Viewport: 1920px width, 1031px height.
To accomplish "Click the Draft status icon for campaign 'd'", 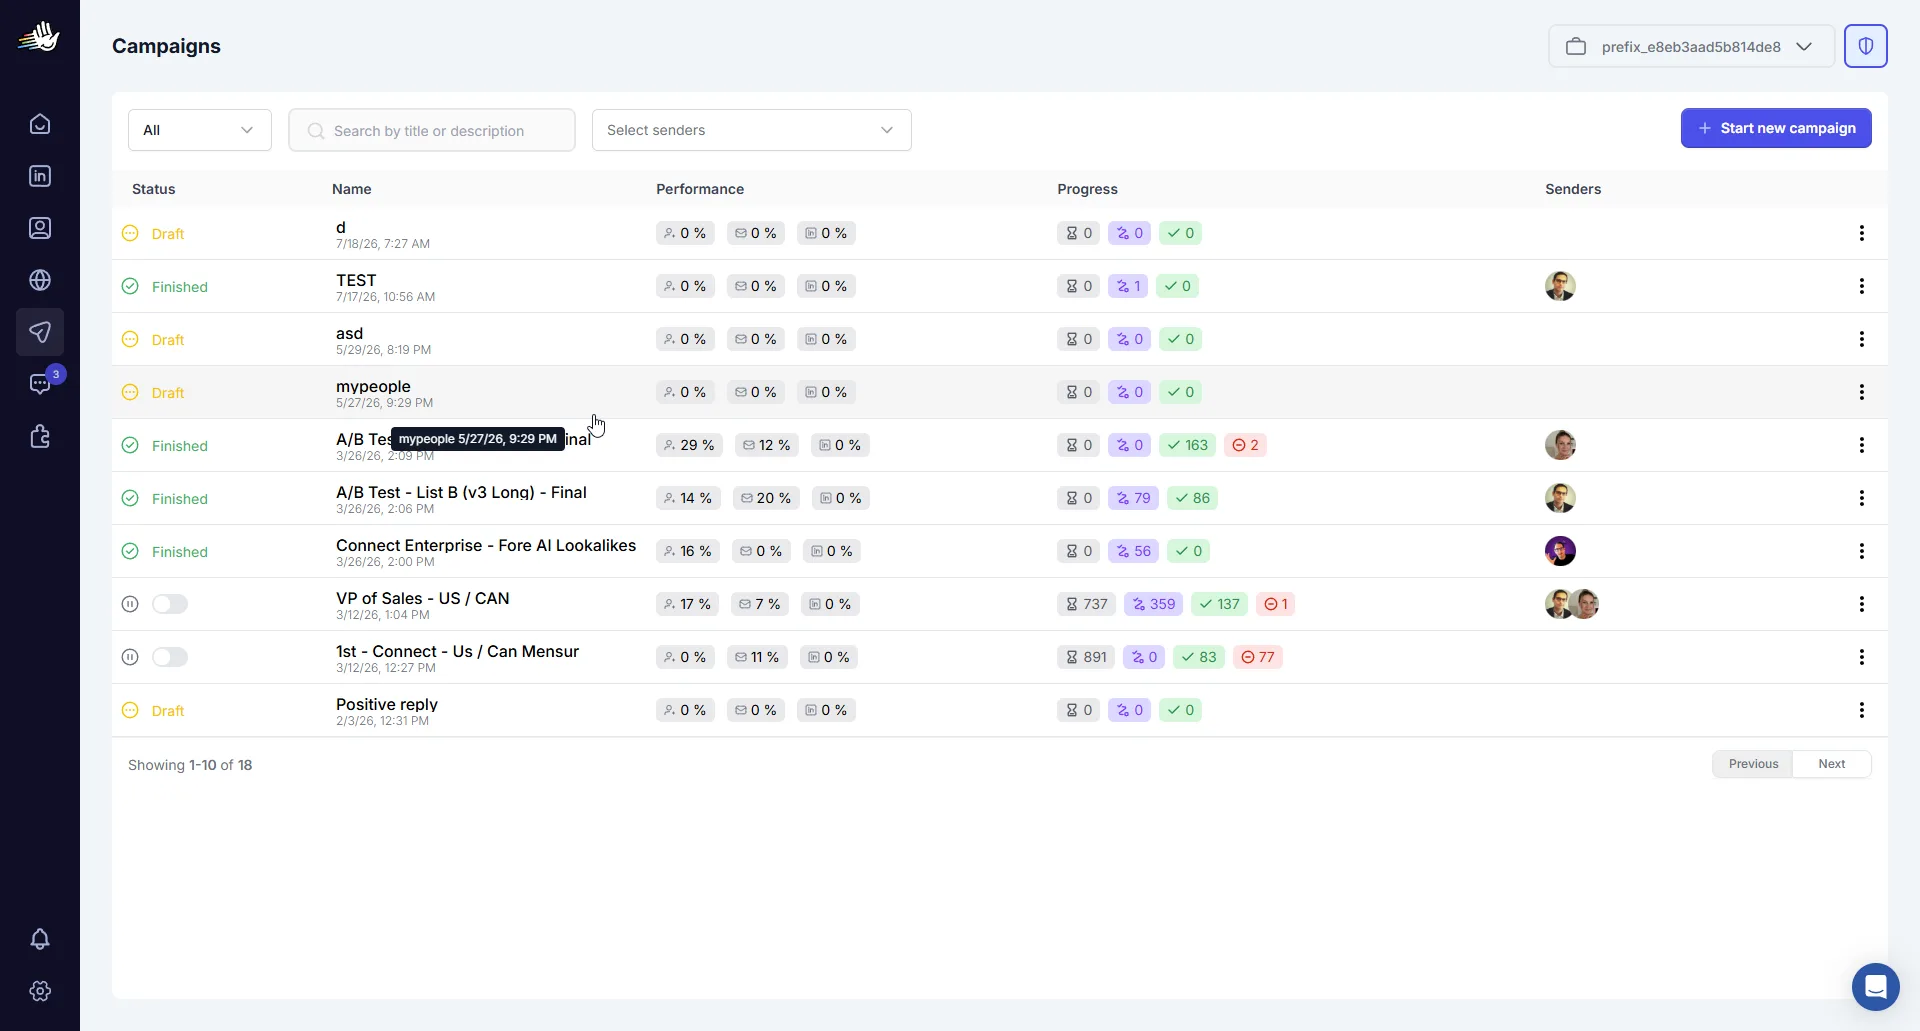I will (x=130, y=233).
